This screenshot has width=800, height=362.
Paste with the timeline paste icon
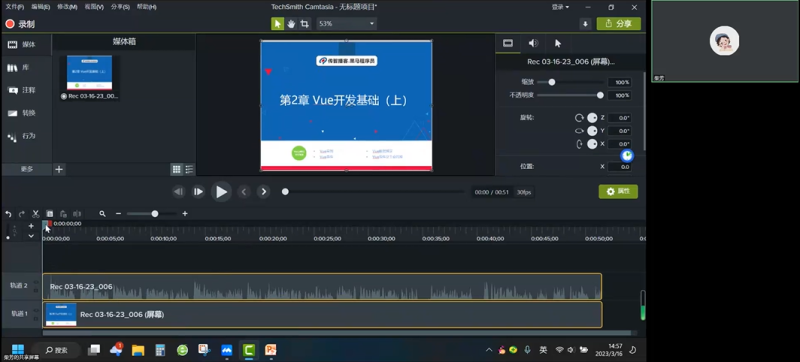[x=63, y=214]
